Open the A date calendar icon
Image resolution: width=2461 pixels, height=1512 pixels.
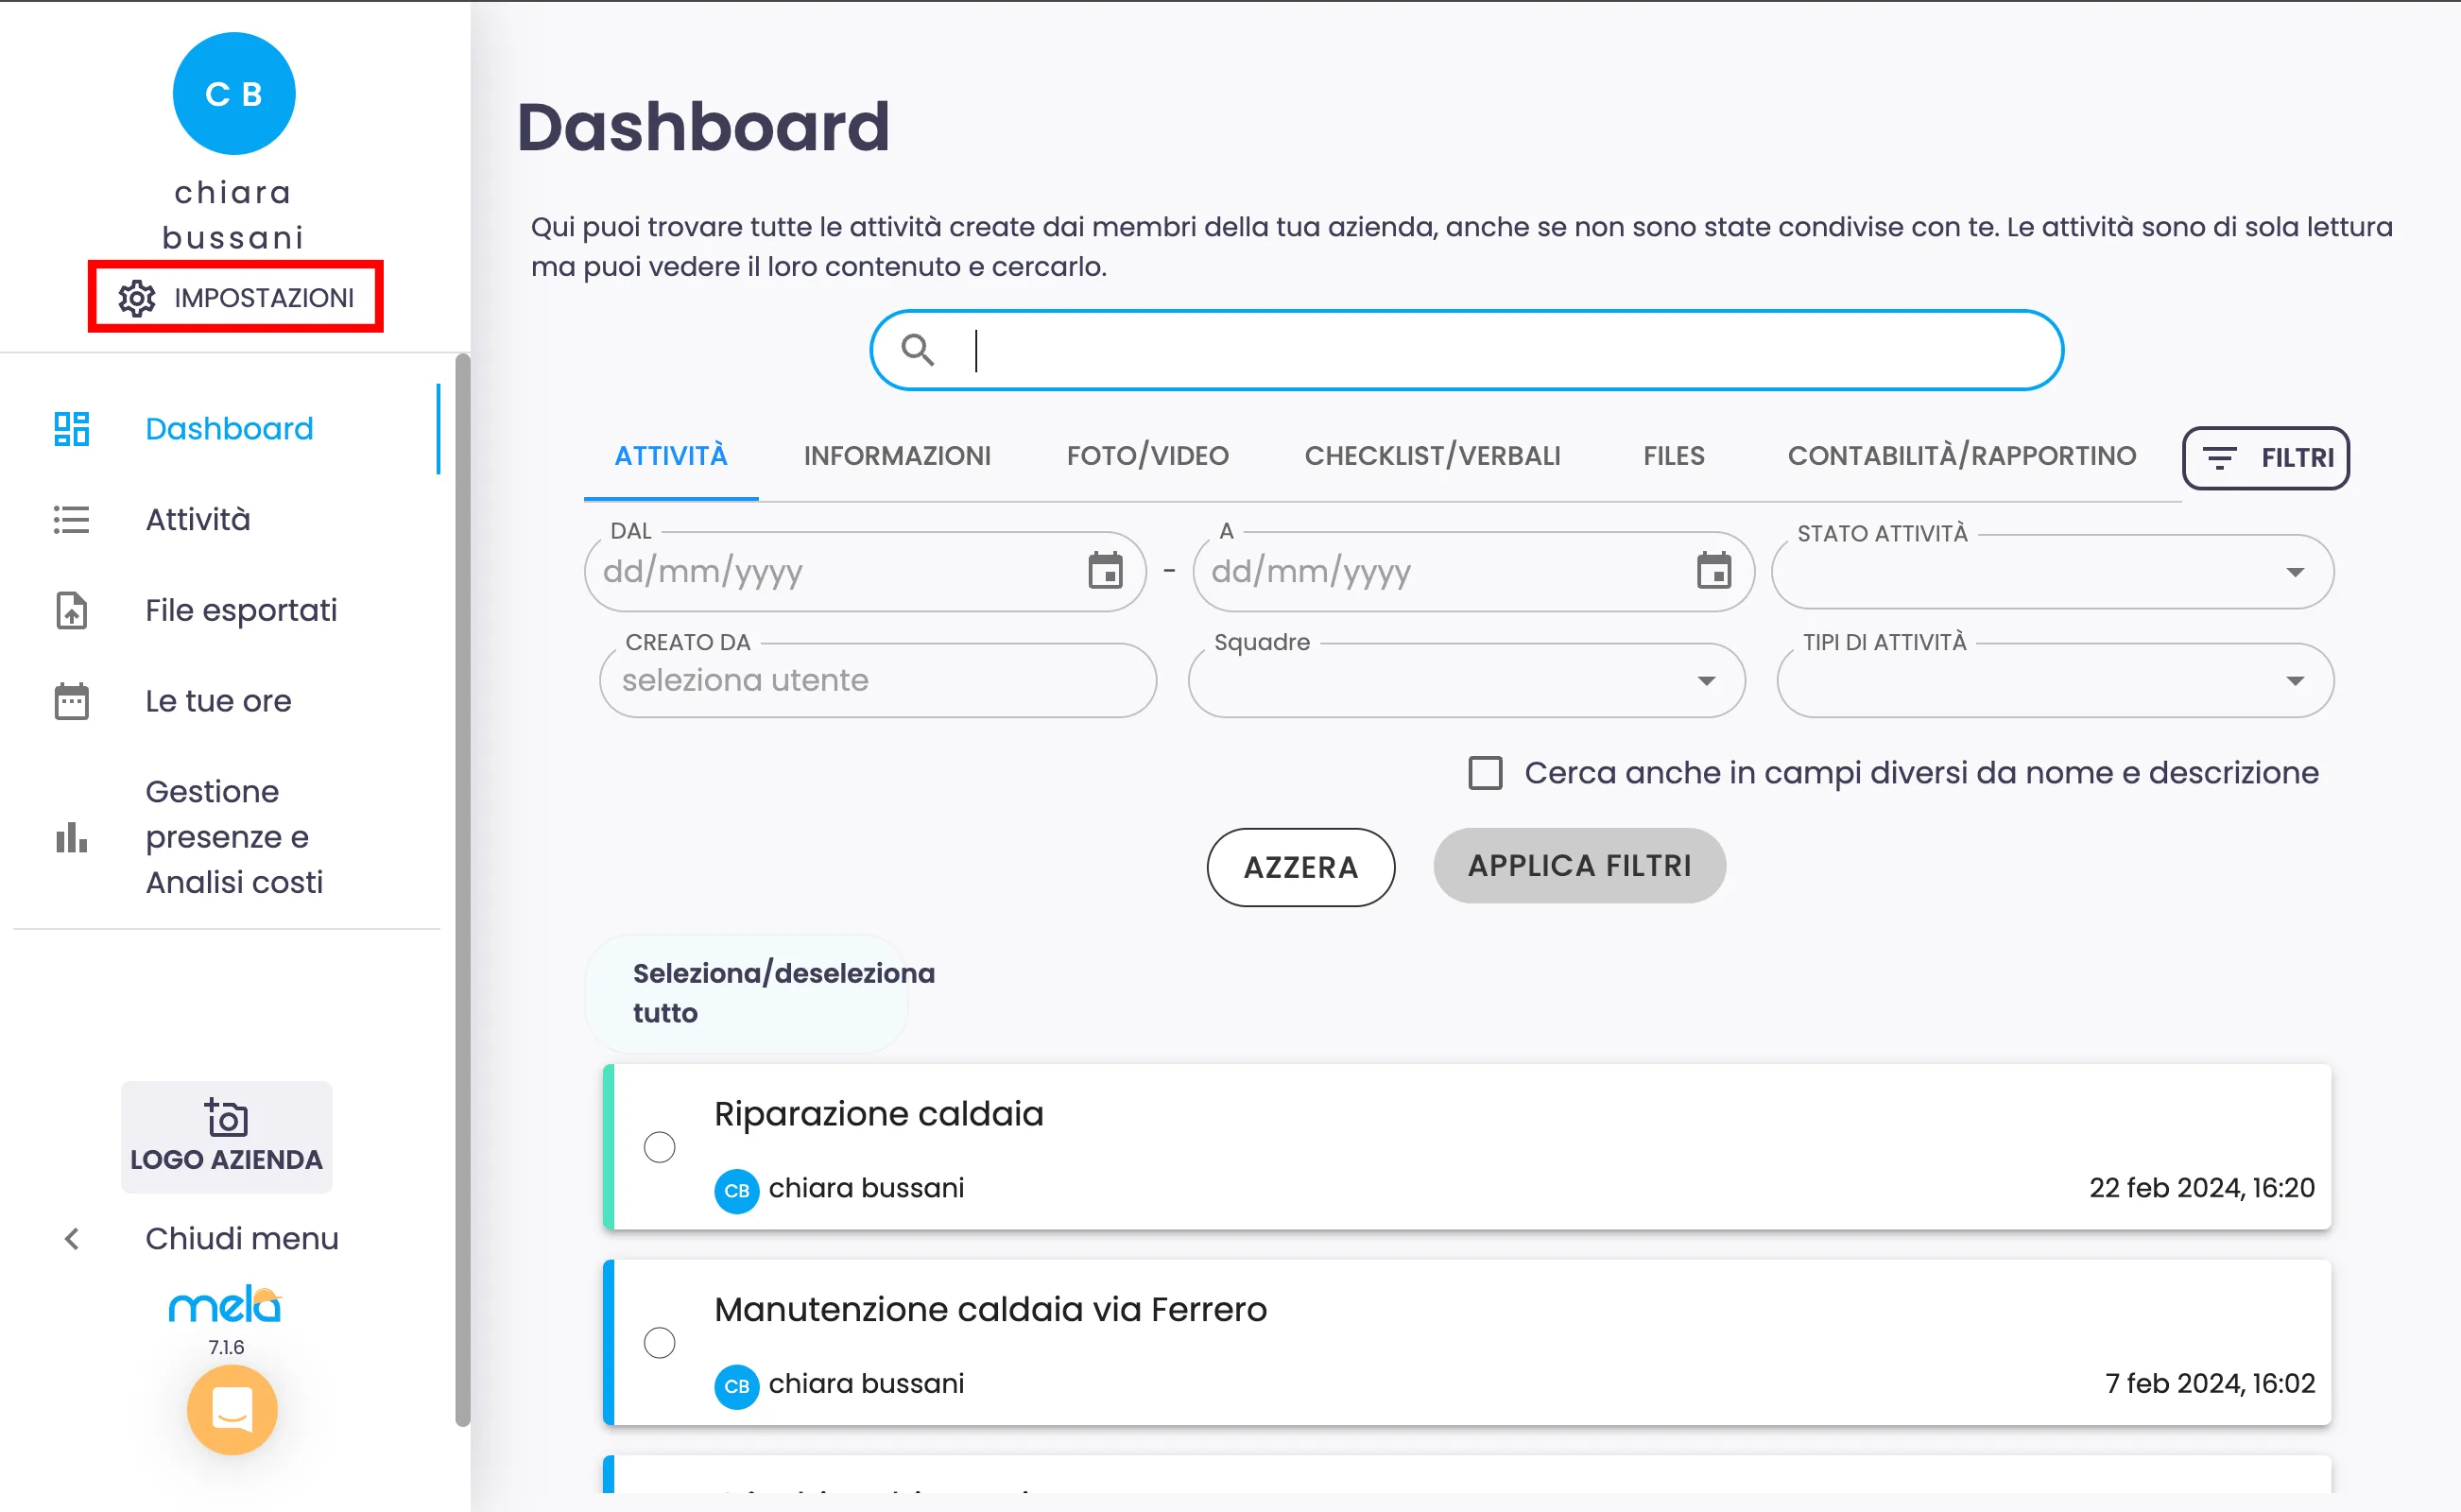[1713, 571]
